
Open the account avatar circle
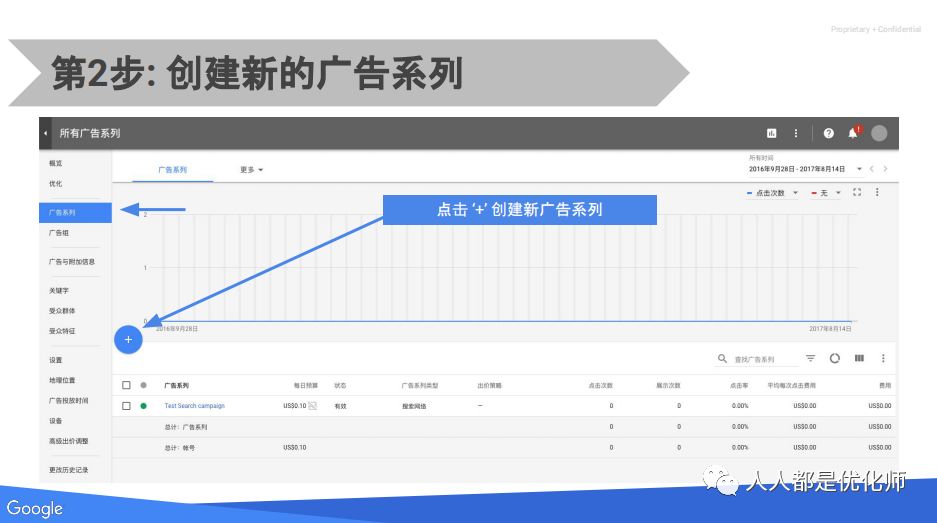pyautogui.click(x=879, y=133)
